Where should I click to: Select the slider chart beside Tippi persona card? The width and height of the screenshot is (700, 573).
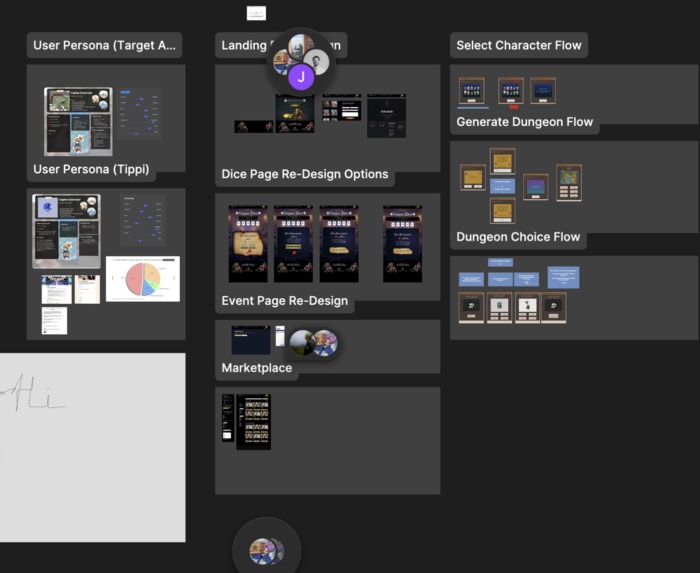pos(142,220)
